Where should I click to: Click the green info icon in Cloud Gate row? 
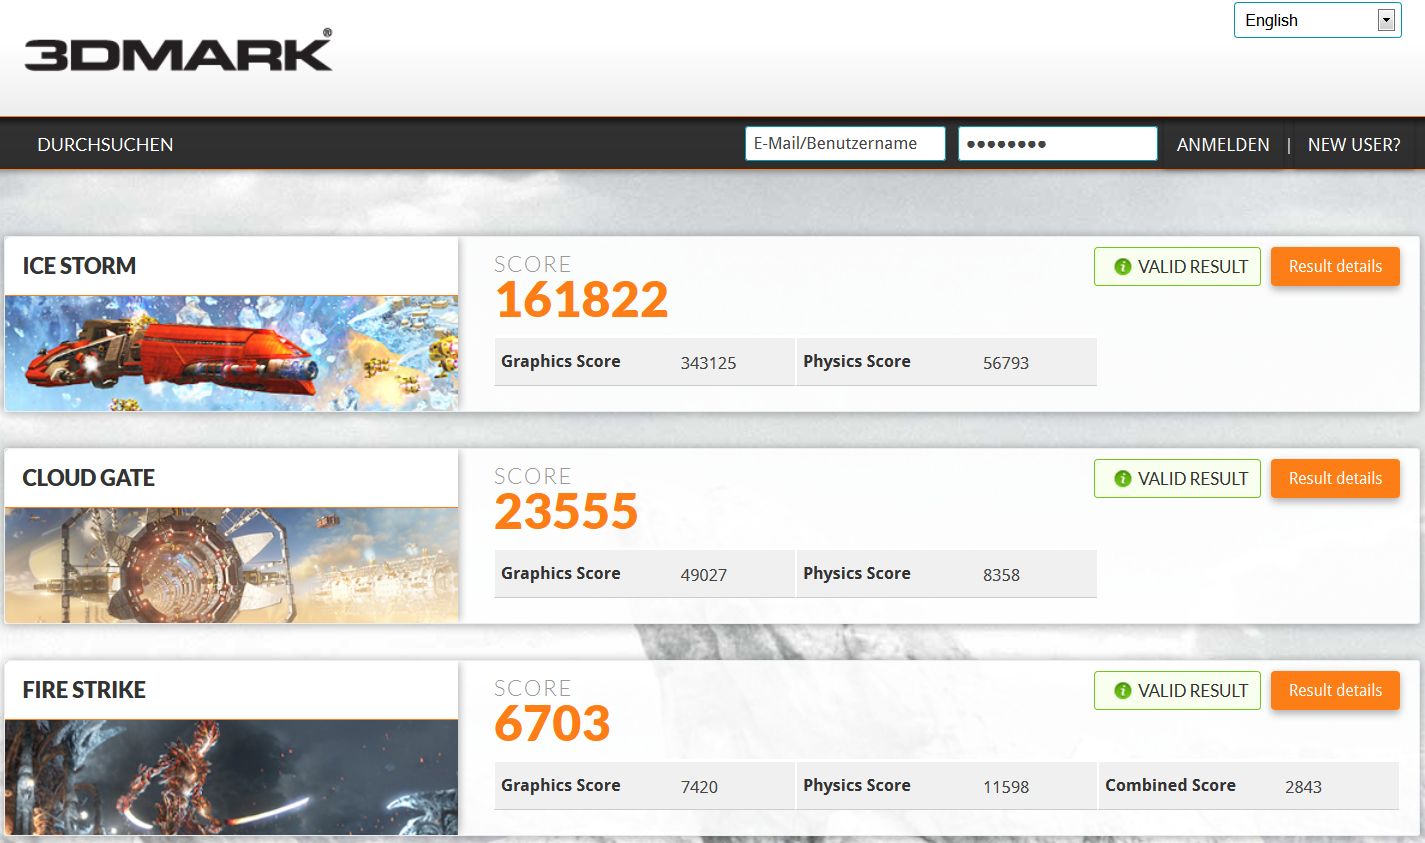point(1122,479)
